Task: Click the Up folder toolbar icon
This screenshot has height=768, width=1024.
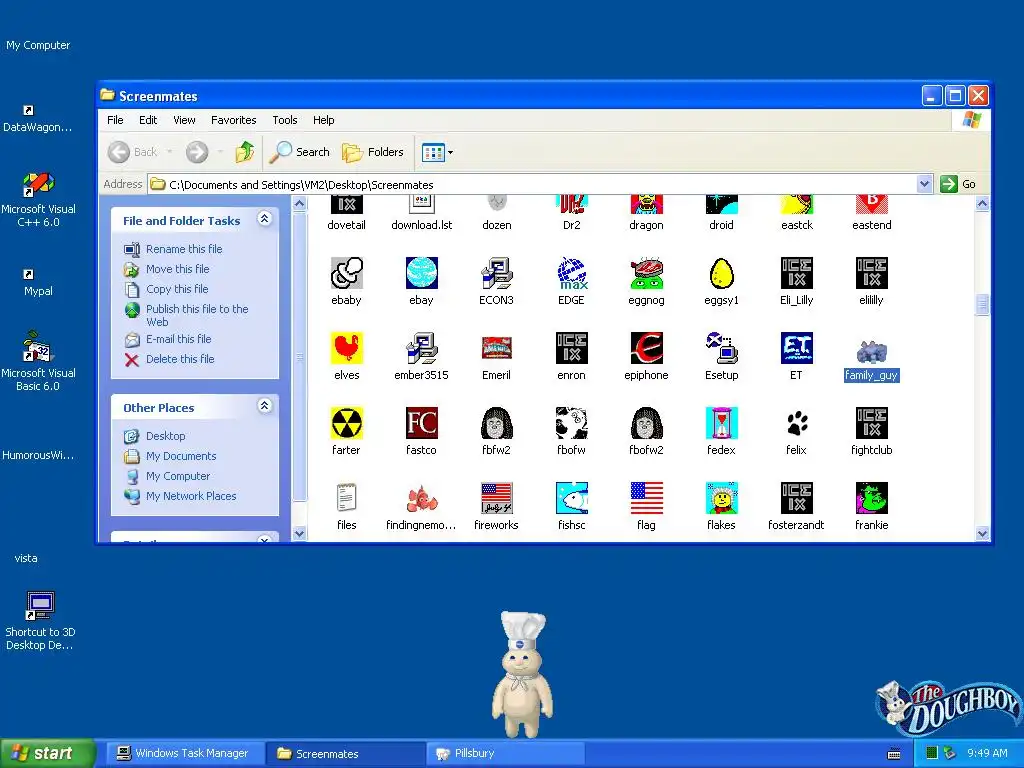Action: [245, 152]
